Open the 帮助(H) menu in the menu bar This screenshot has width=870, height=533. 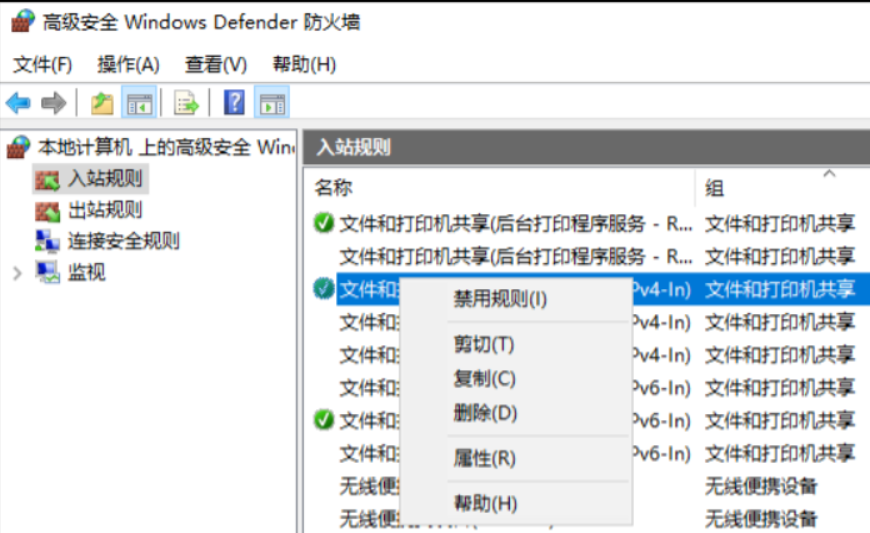[304, 65]
